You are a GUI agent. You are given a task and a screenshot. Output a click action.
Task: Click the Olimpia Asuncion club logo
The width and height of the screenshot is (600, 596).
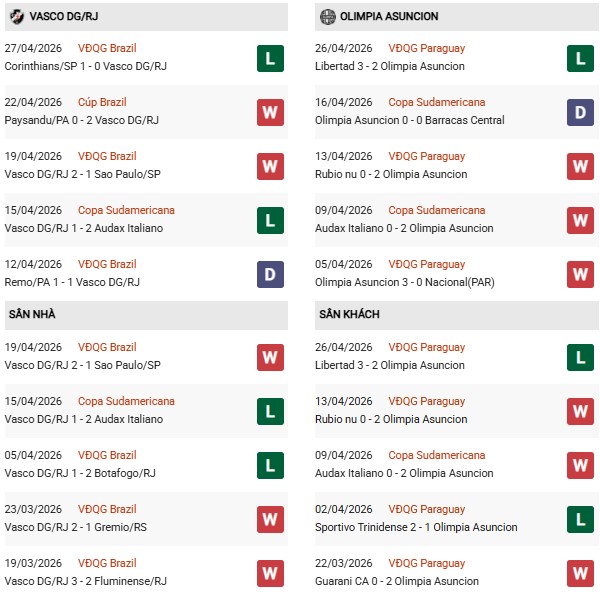coord(327,17)
